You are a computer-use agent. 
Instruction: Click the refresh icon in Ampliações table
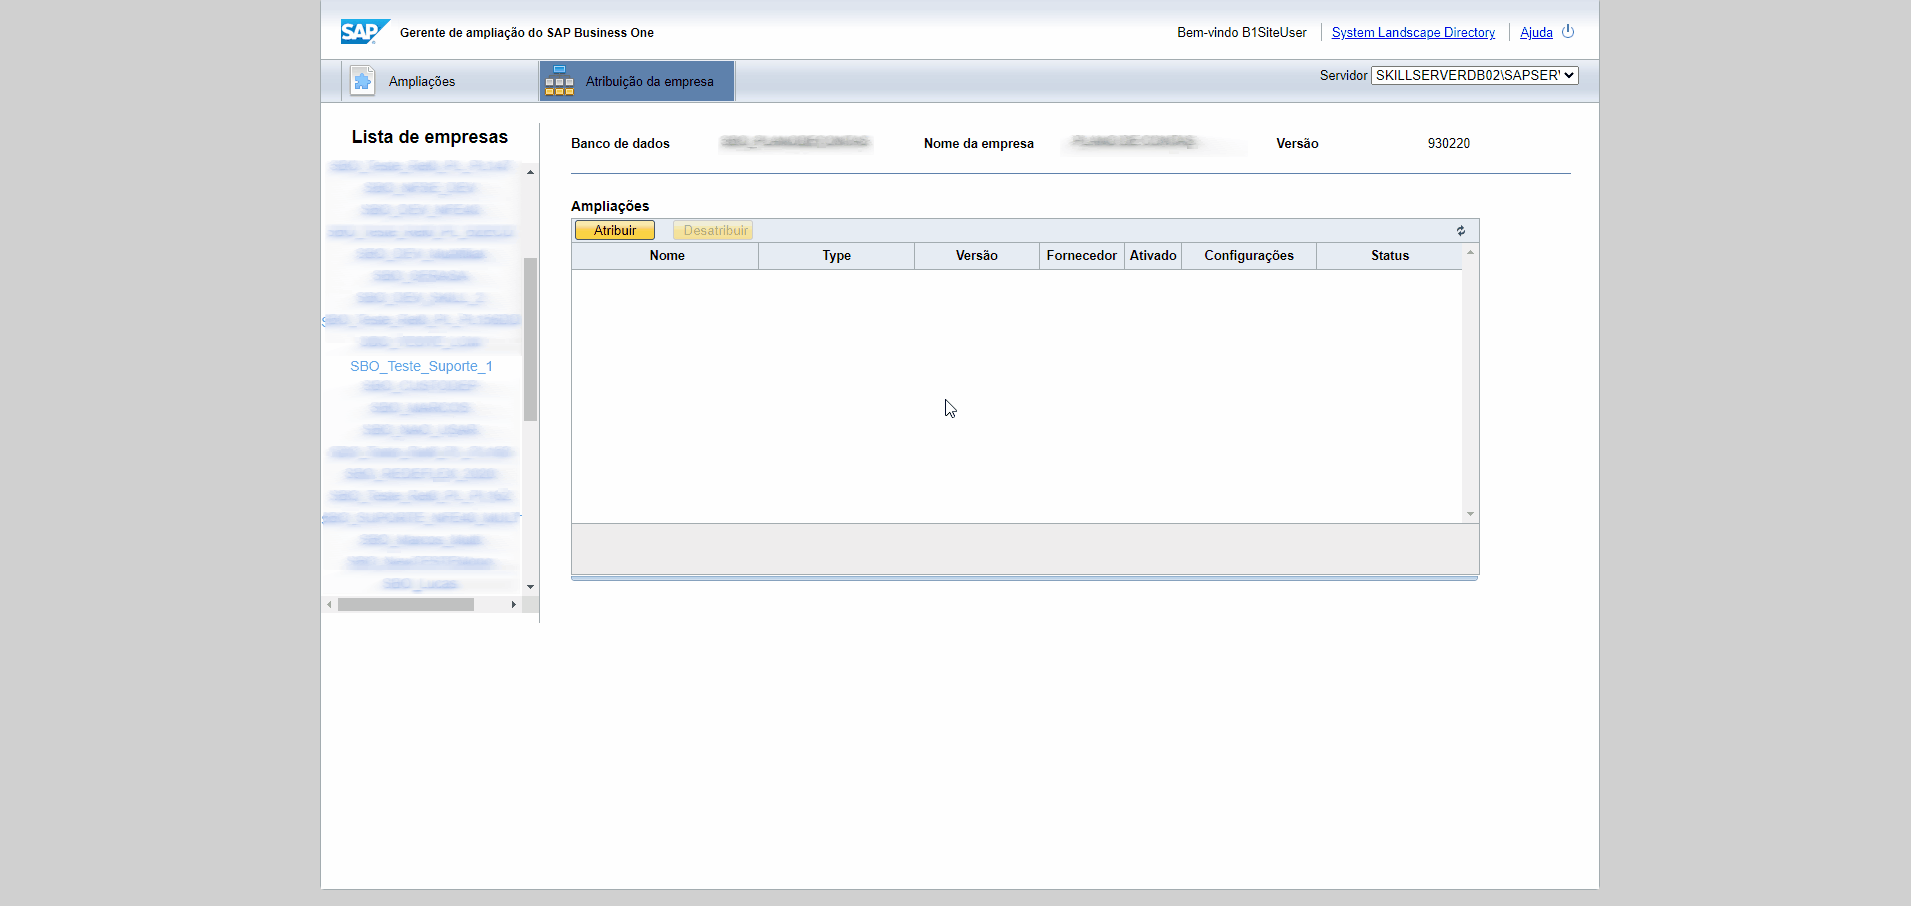pos(1461,231)
